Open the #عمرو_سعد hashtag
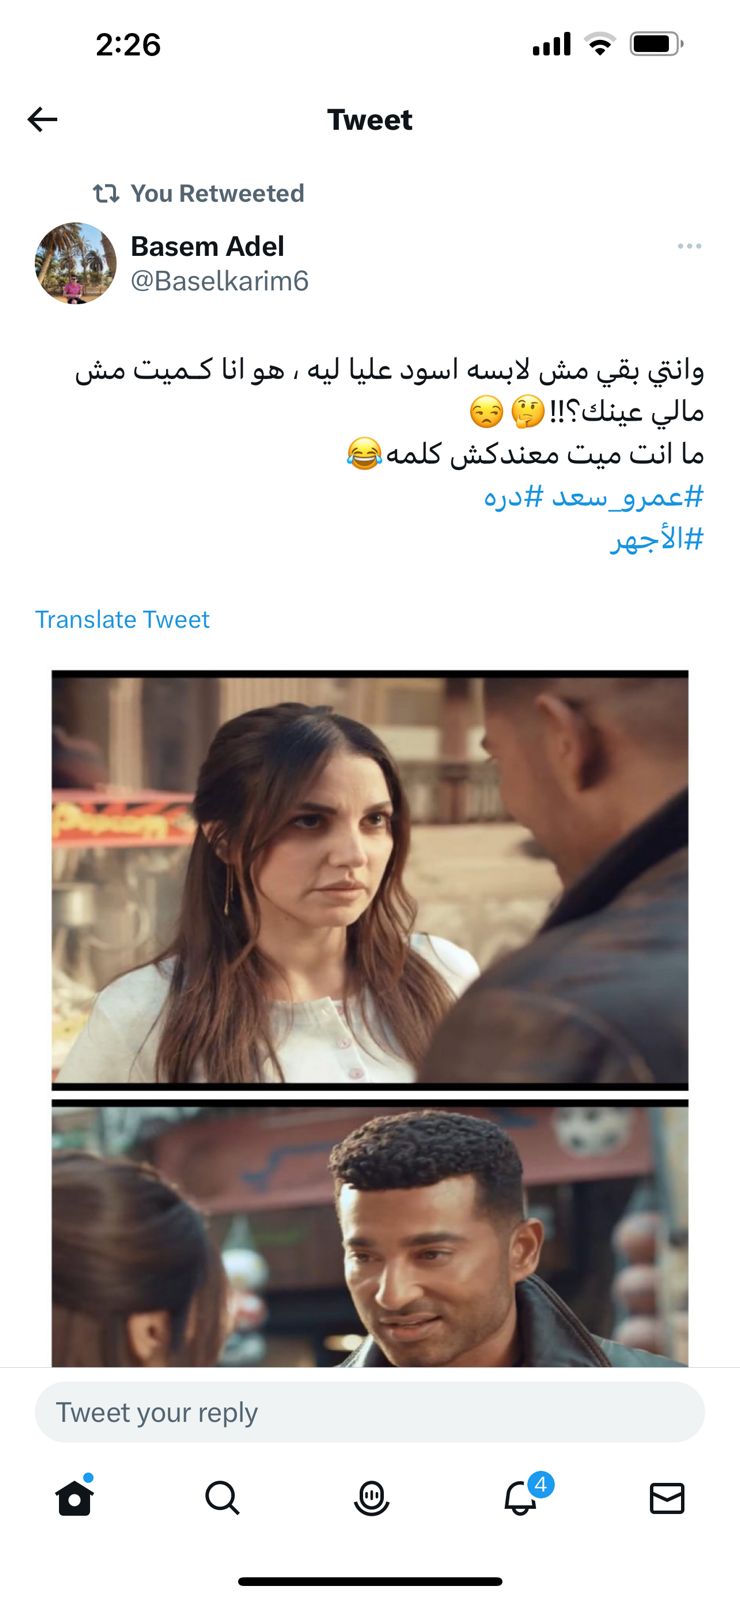Viewport: 740px width, 1600px height. (x=627, y=496)
